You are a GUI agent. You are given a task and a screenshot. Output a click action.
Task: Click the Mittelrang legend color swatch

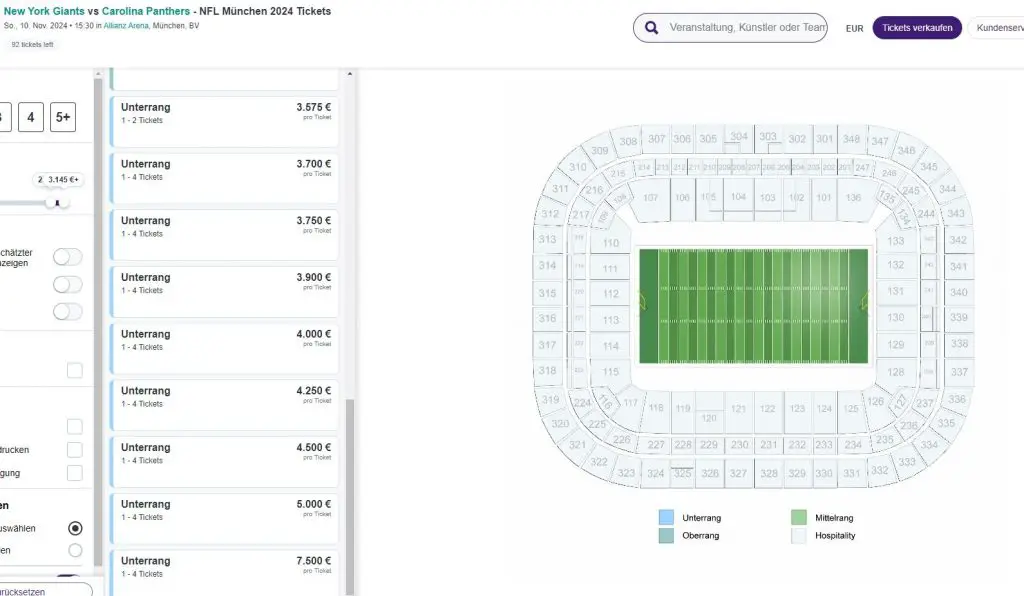pyautogui.click(x=799, y=518)
